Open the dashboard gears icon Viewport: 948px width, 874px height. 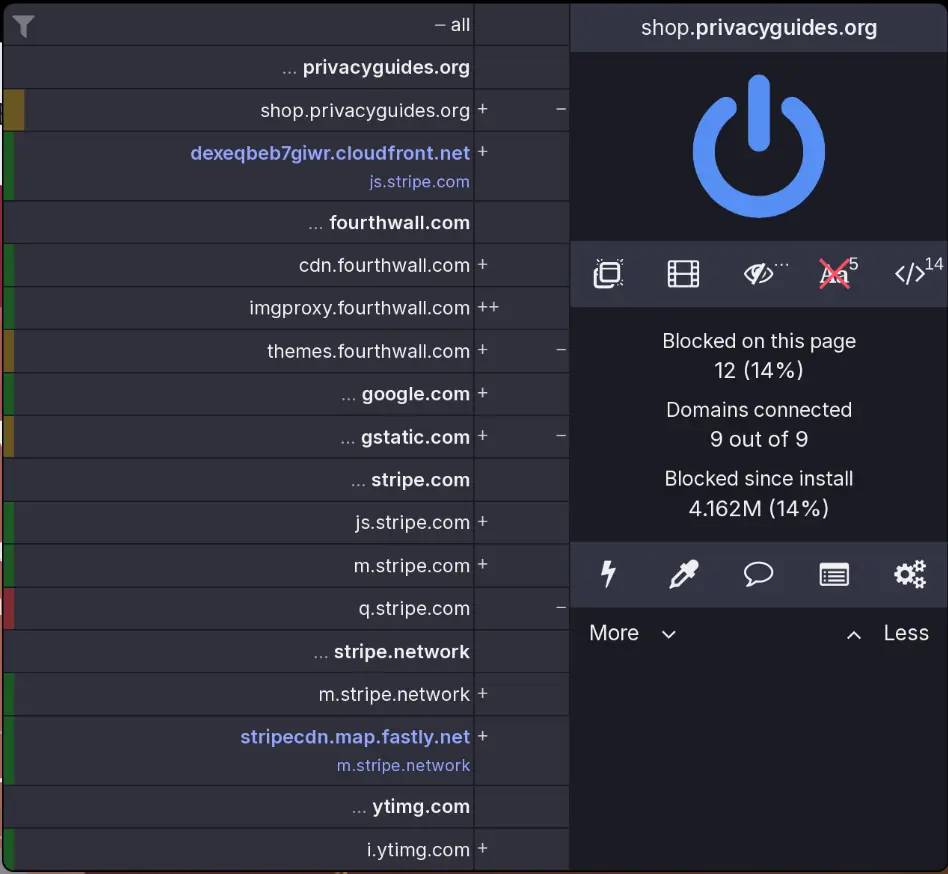(910, 574)
